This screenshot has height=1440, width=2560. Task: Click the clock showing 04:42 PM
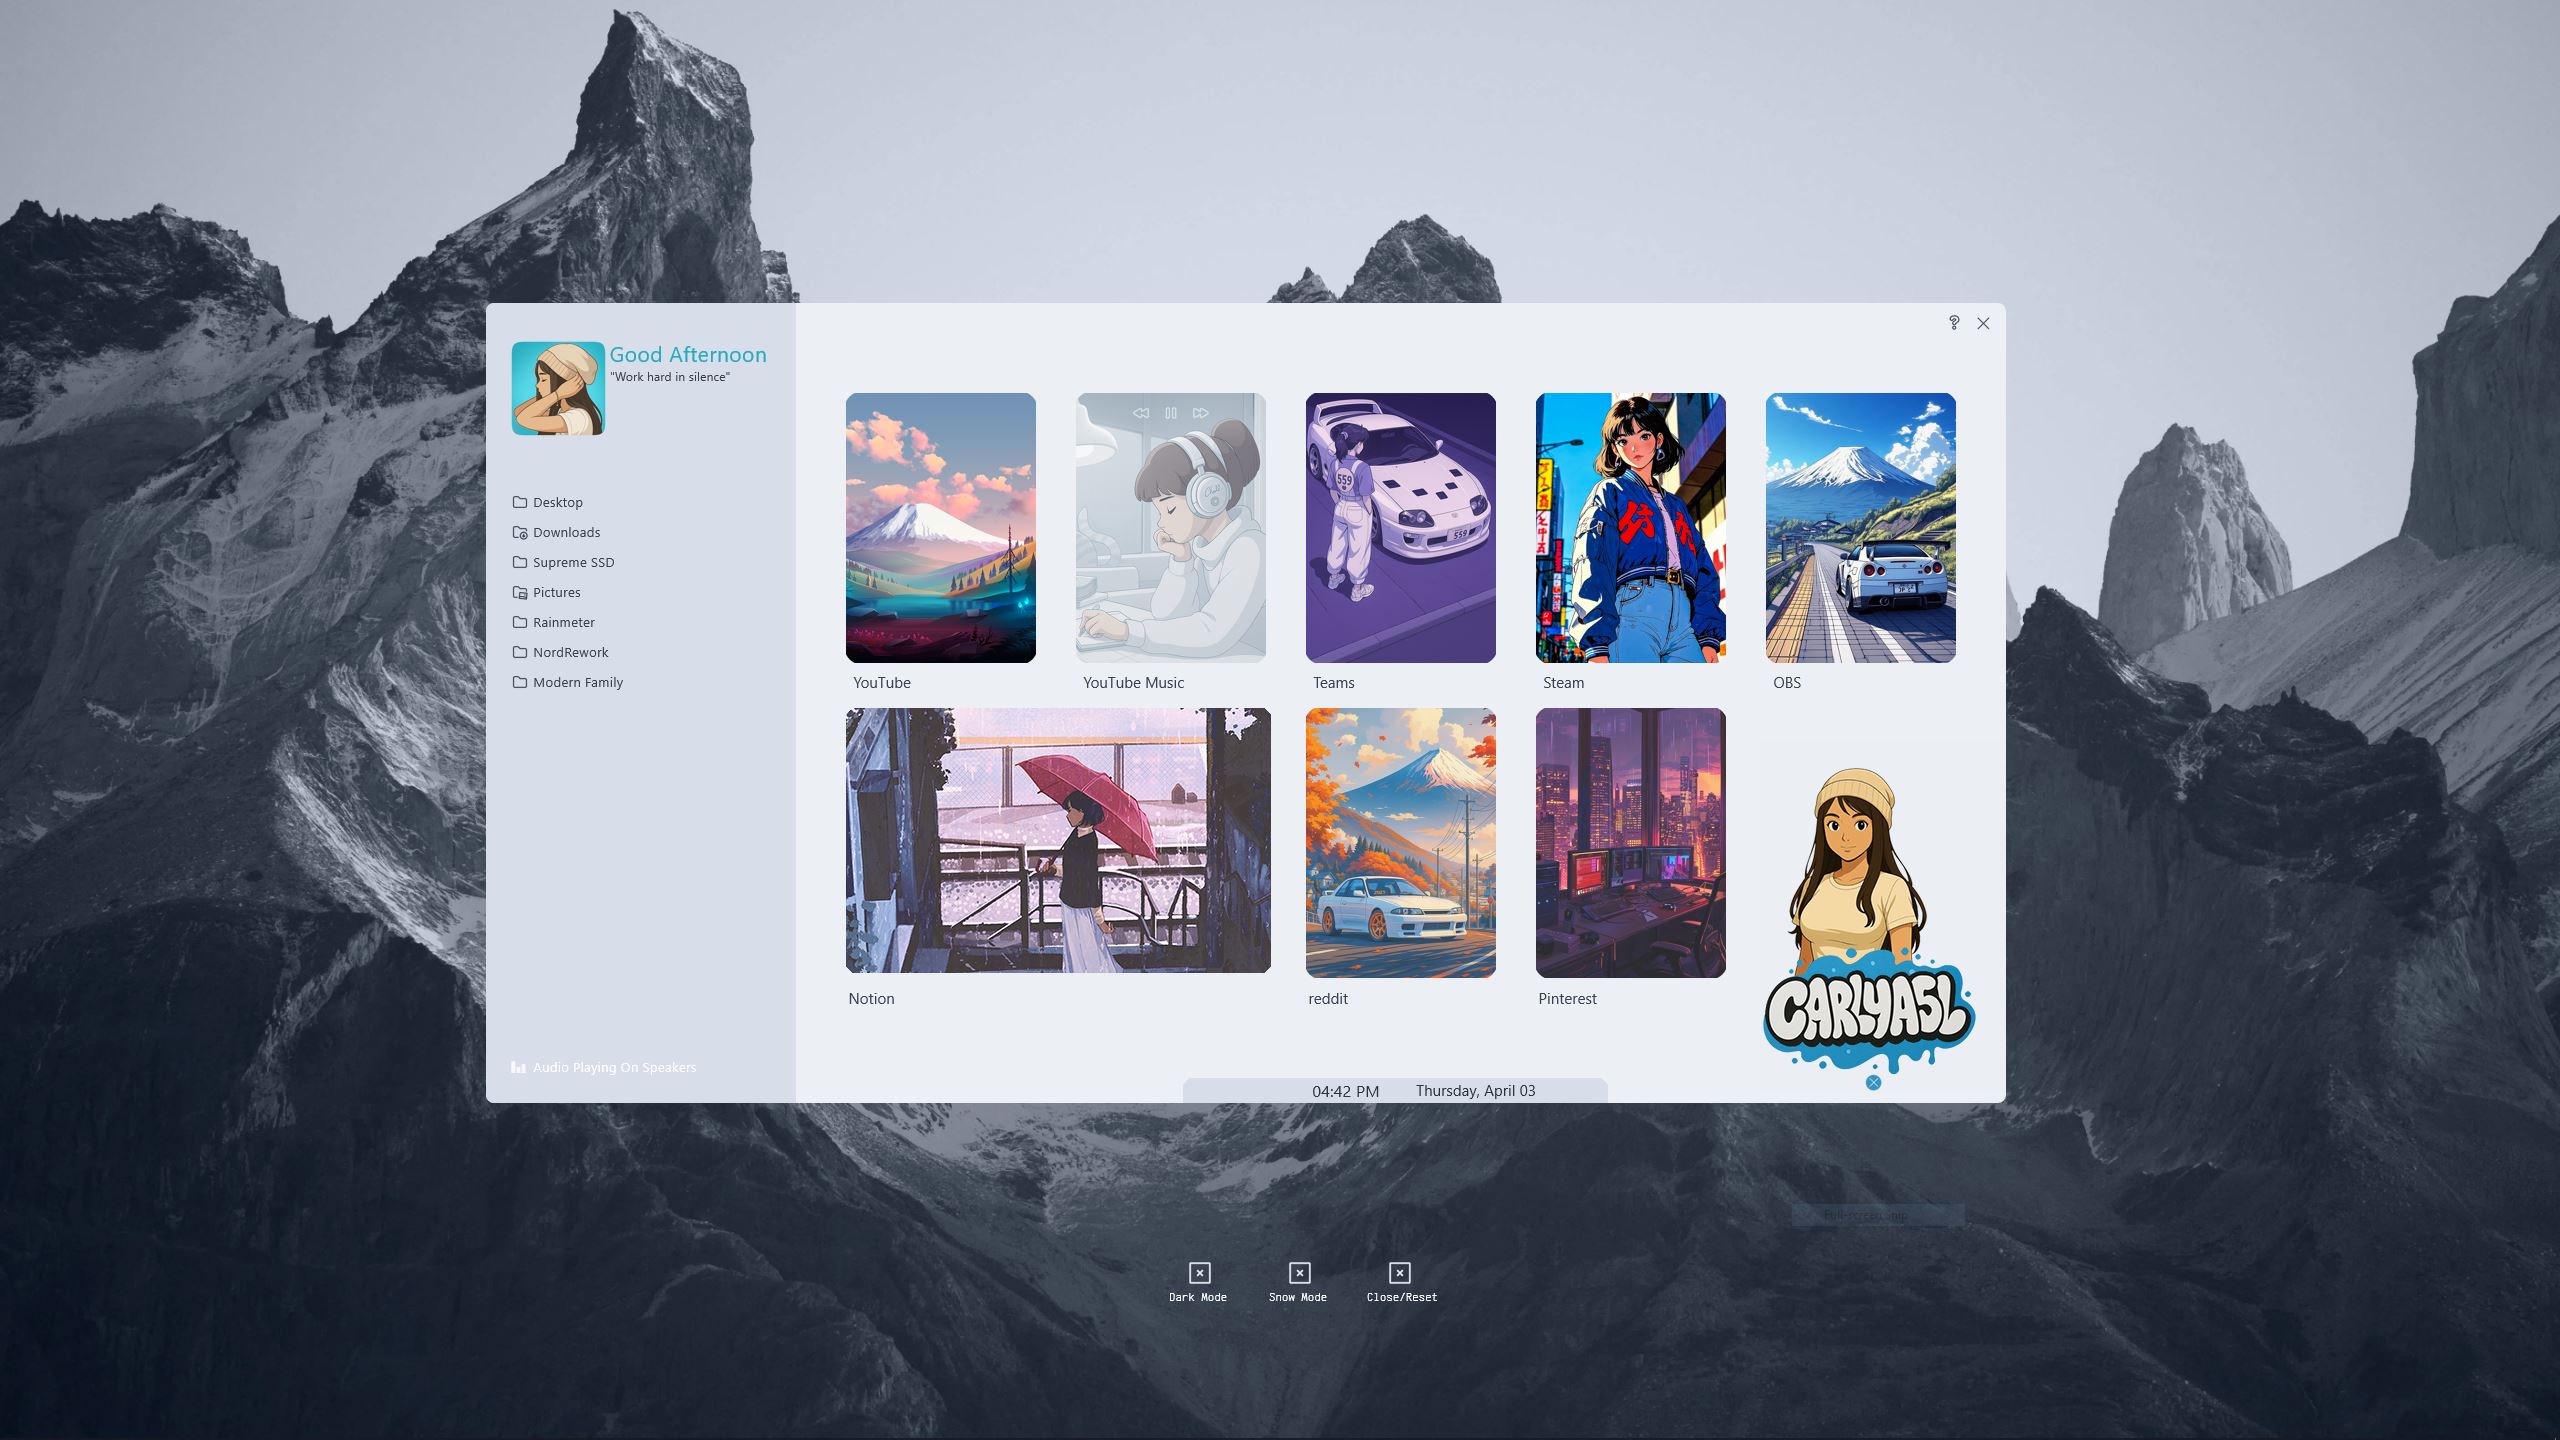pyautogui.click(x=1344, y=1091)
